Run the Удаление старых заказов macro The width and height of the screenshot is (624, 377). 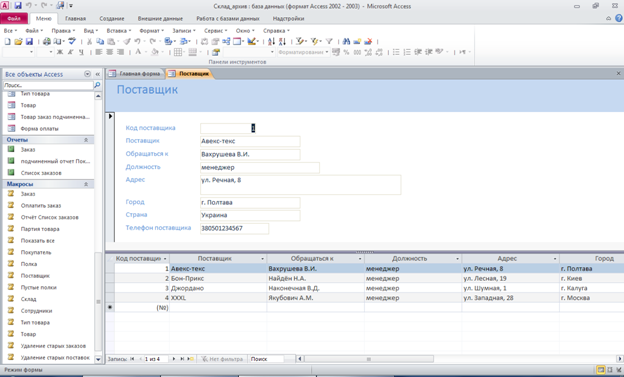(53, 346)
